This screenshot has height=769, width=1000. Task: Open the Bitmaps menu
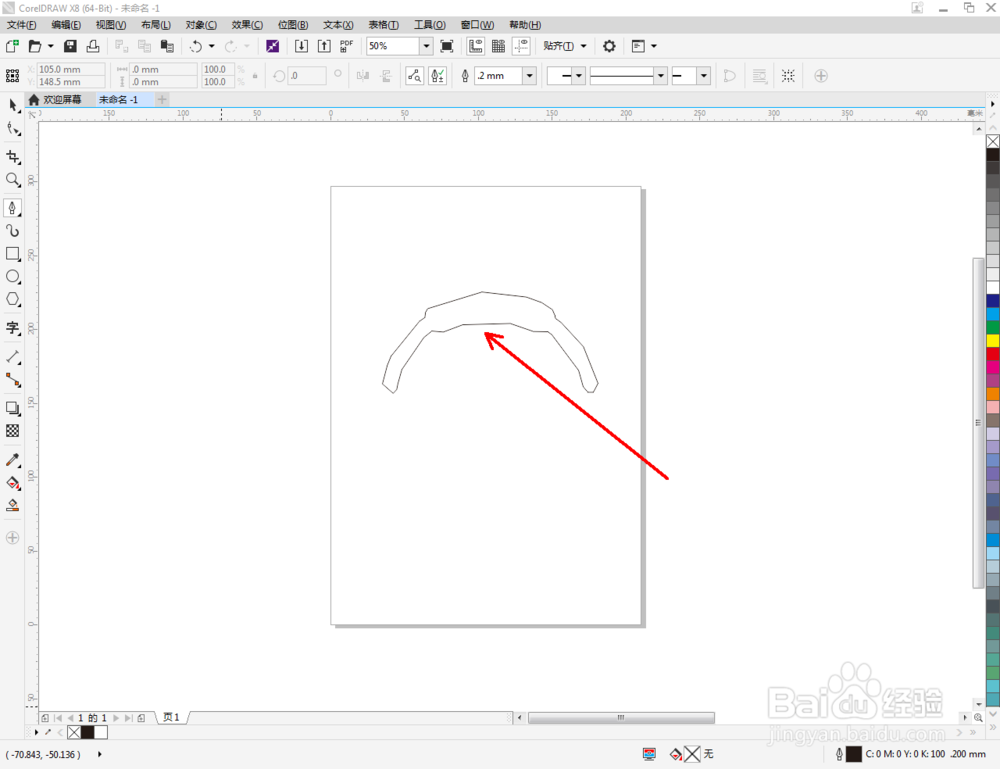coord(293,25)
